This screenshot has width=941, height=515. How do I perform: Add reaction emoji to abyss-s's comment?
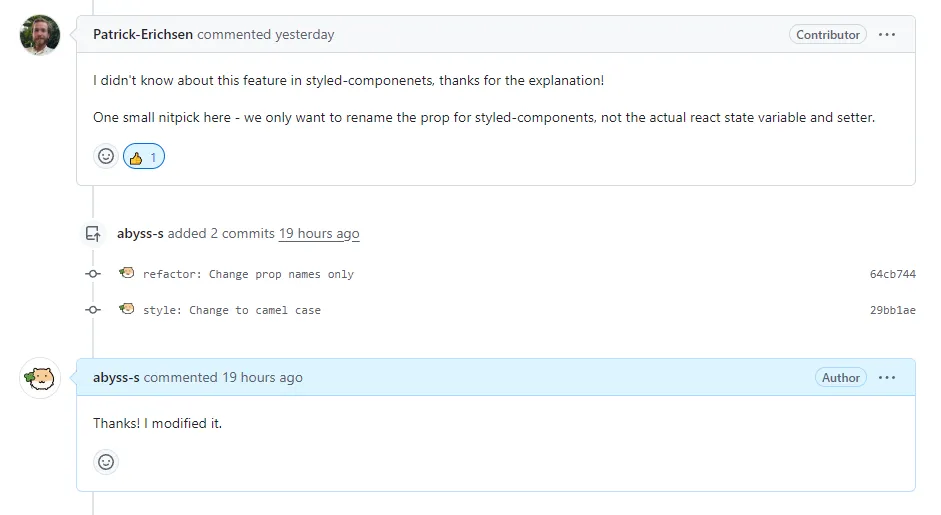tap(106, 462)
